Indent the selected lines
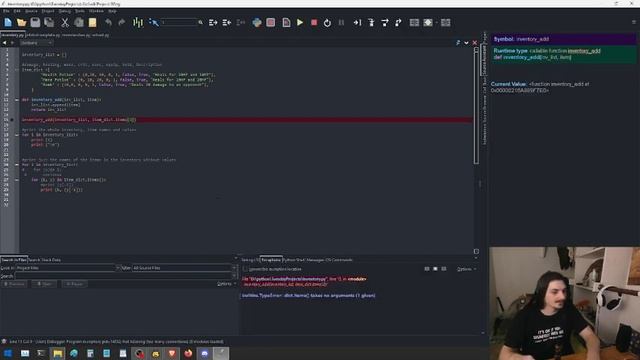 point(213,22)
